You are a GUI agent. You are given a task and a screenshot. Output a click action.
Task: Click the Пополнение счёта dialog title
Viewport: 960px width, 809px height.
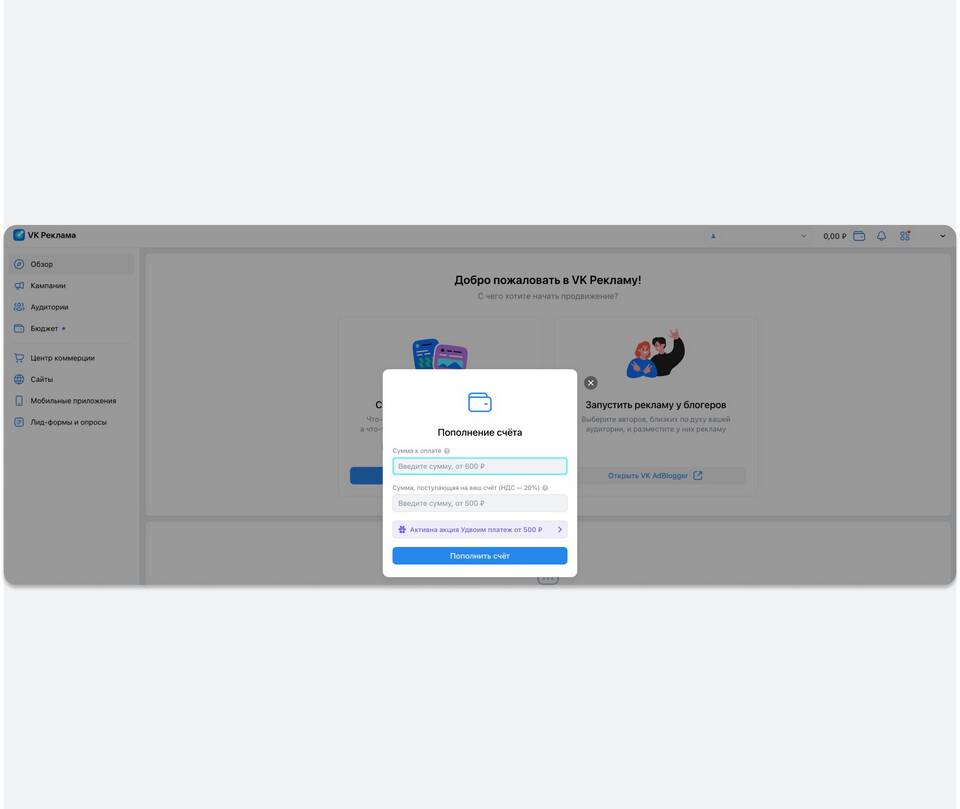[x=480, y=432]
